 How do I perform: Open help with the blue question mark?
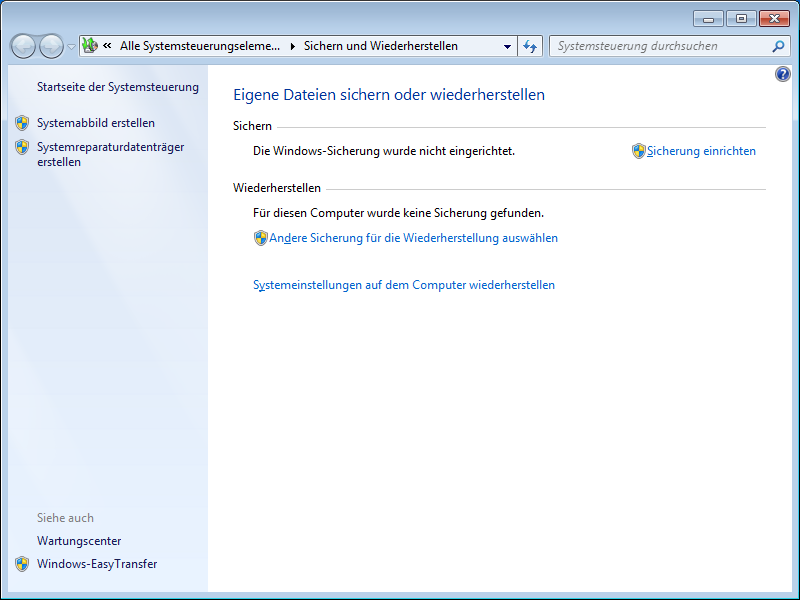point(783,75)
